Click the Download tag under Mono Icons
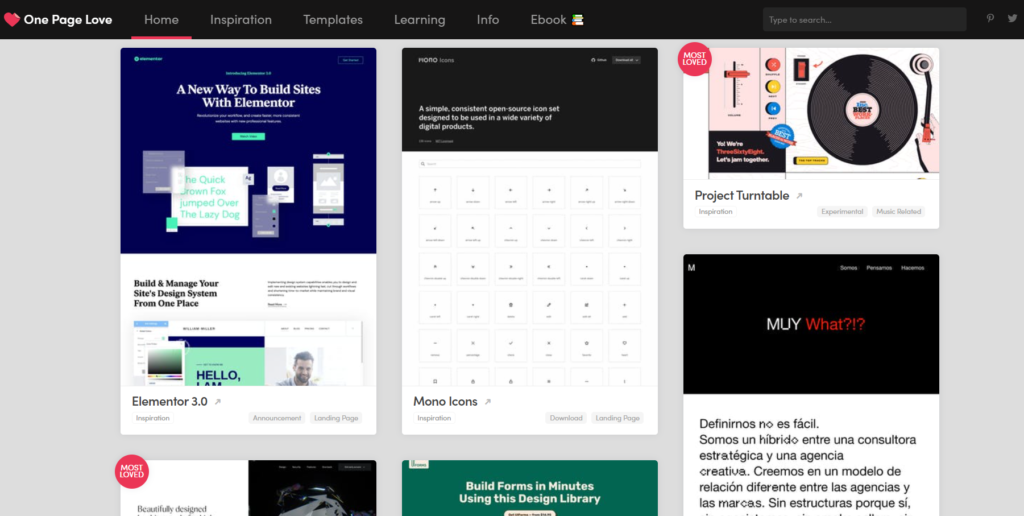This screenshot has width=1024, height=516. coord(566,418)
